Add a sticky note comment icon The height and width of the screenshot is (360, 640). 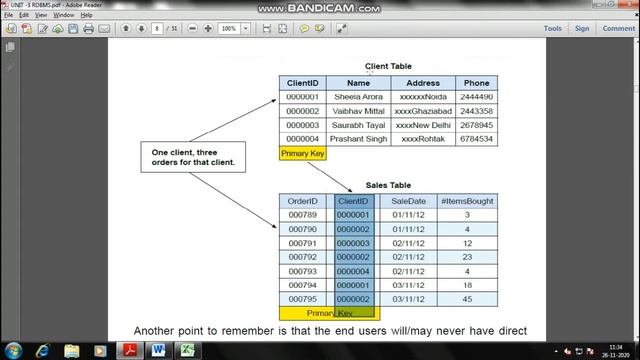304,29
